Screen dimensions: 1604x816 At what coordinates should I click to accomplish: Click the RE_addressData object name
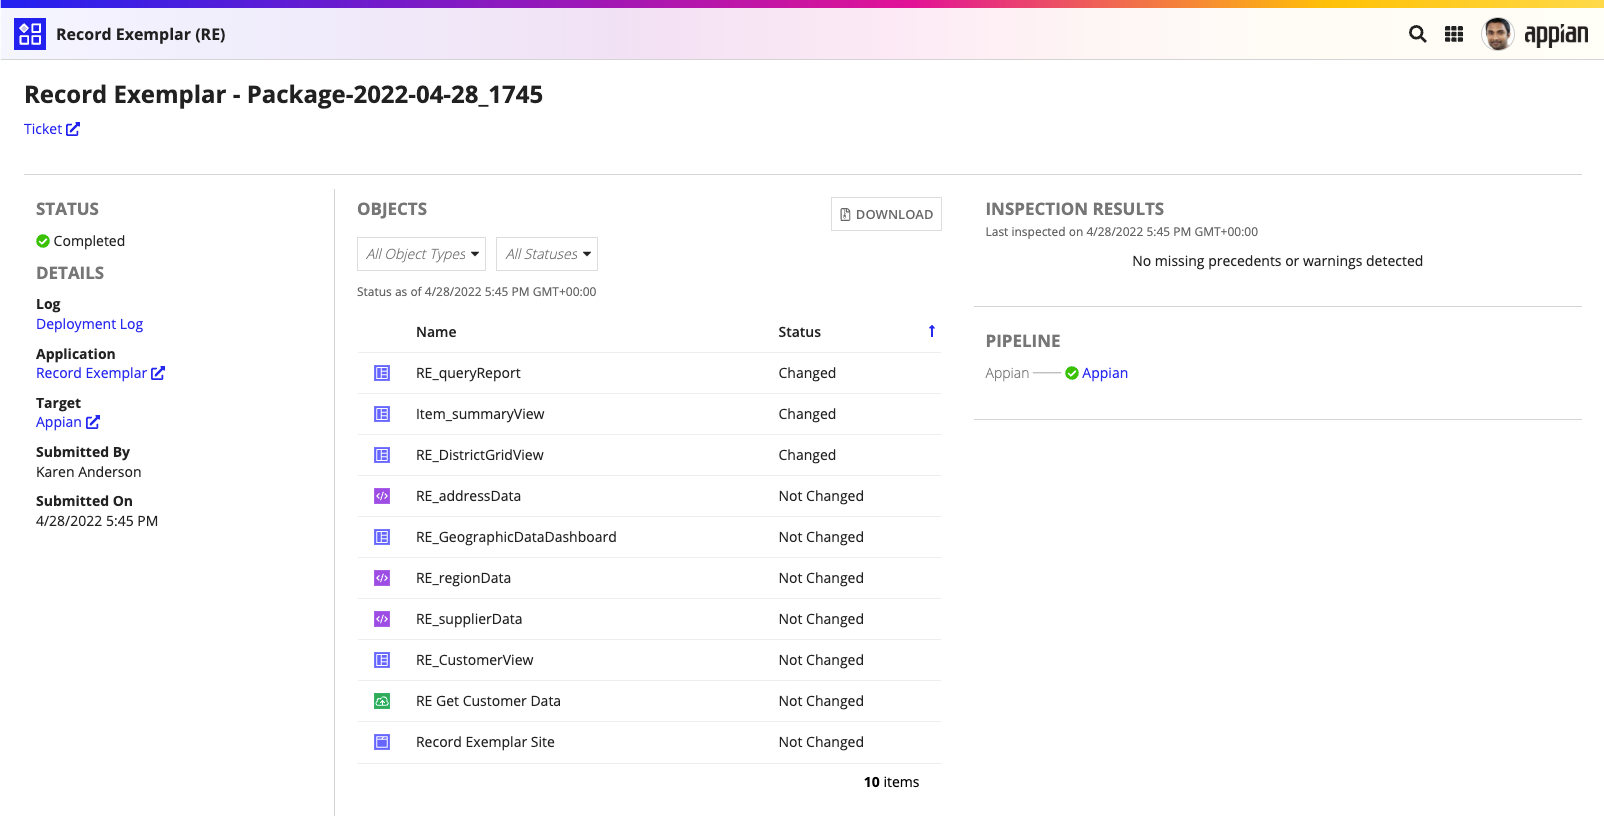(x=468, y=496)
